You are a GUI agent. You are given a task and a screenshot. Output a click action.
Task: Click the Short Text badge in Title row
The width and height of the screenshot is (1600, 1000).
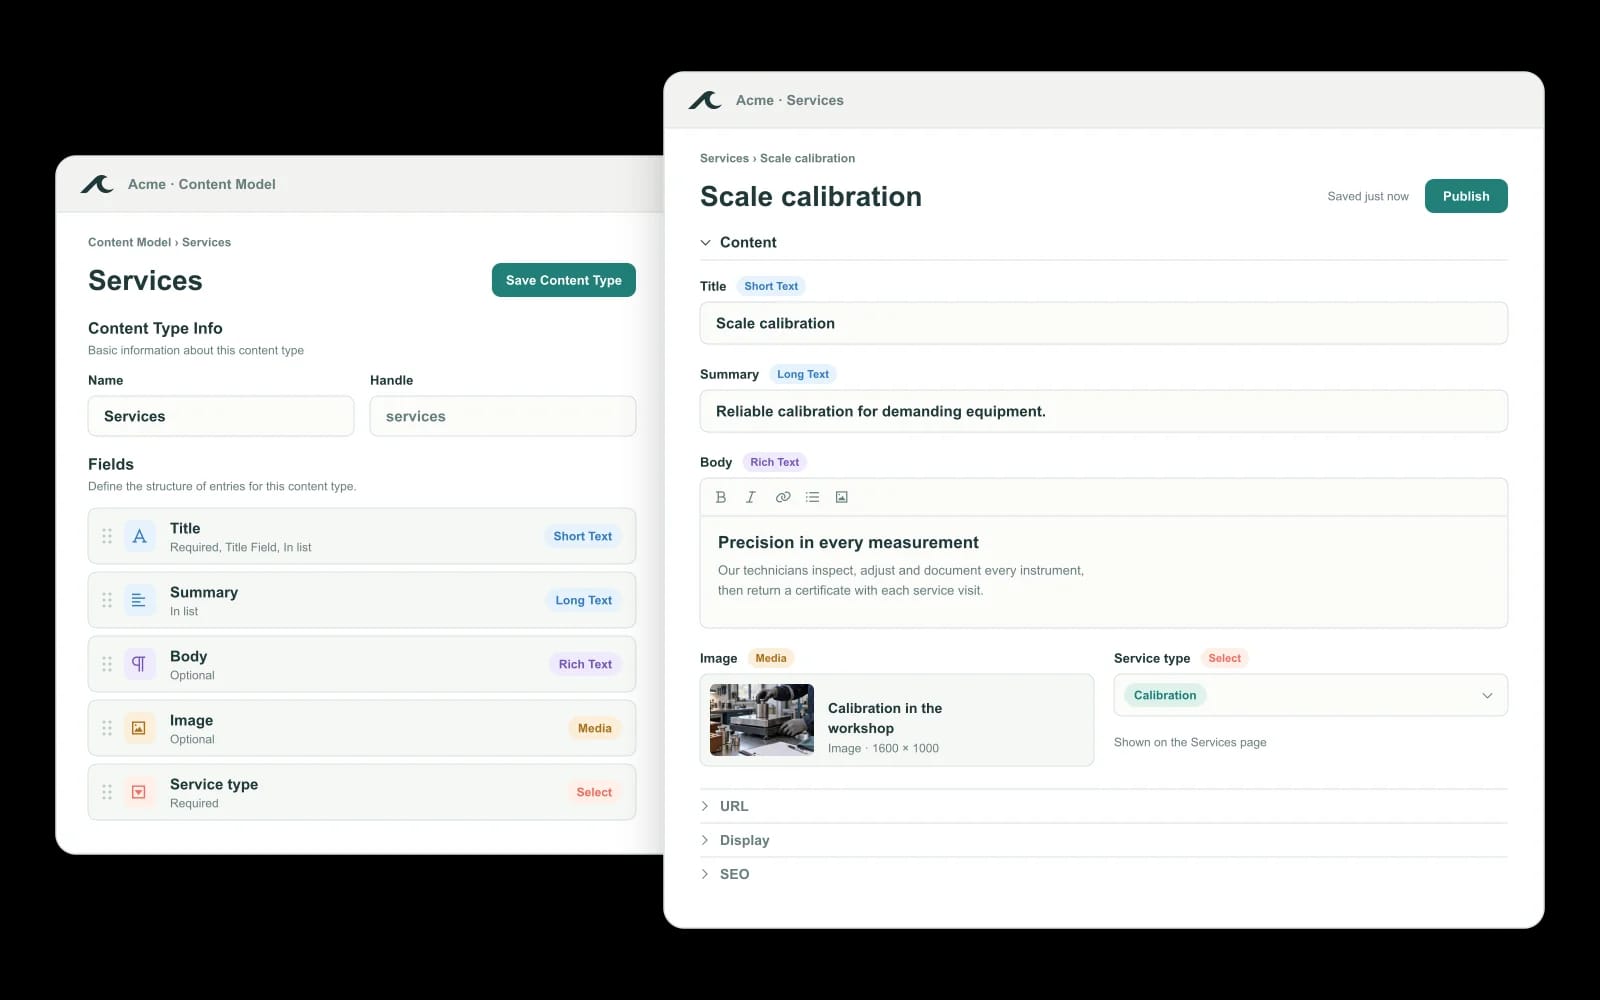[583, 536]
